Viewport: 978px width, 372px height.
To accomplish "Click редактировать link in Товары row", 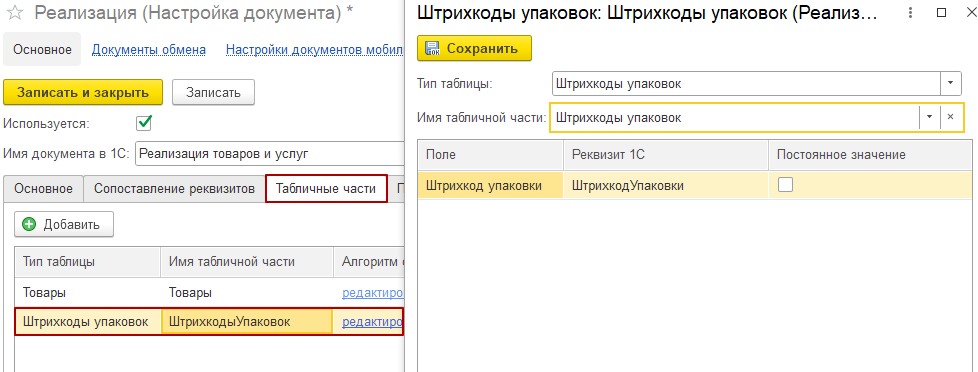I will (373, 293).
